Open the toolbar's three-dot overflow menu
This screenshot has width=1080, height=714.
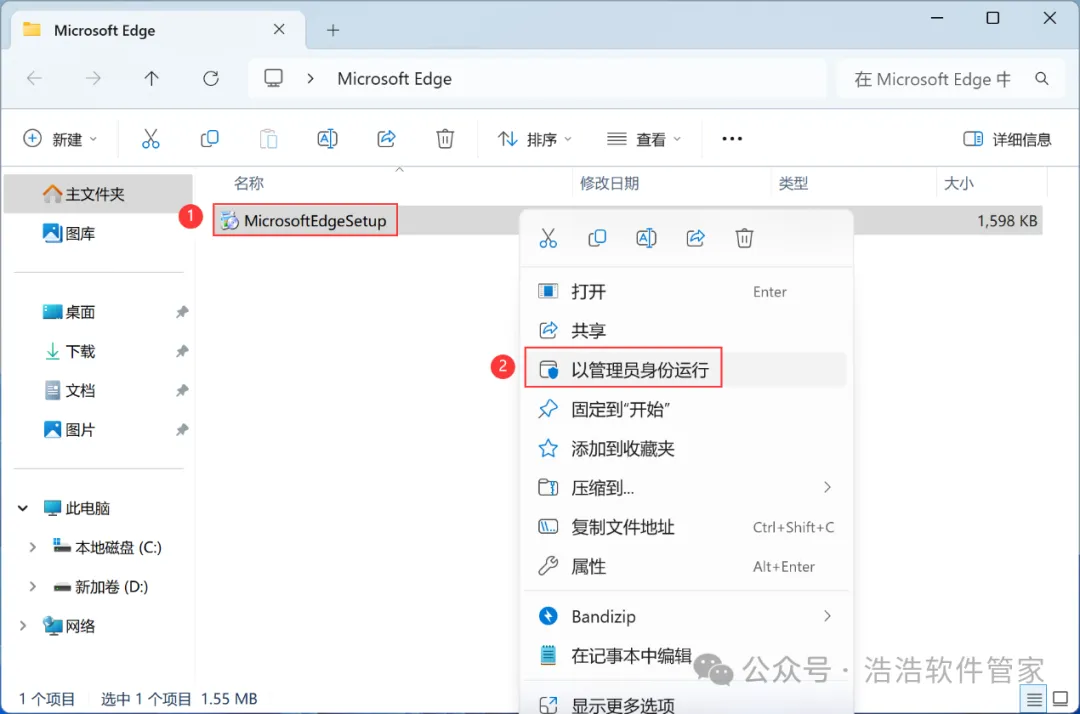coord(732,139)
